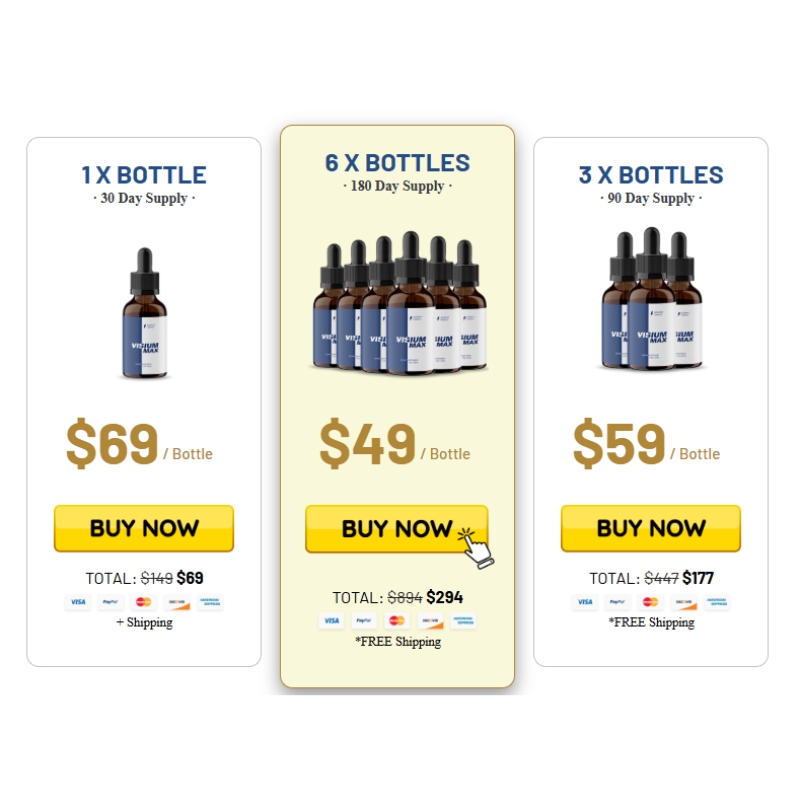Click the 6 X BOTTLES heading
800x800 pixels.
[397, 163]
